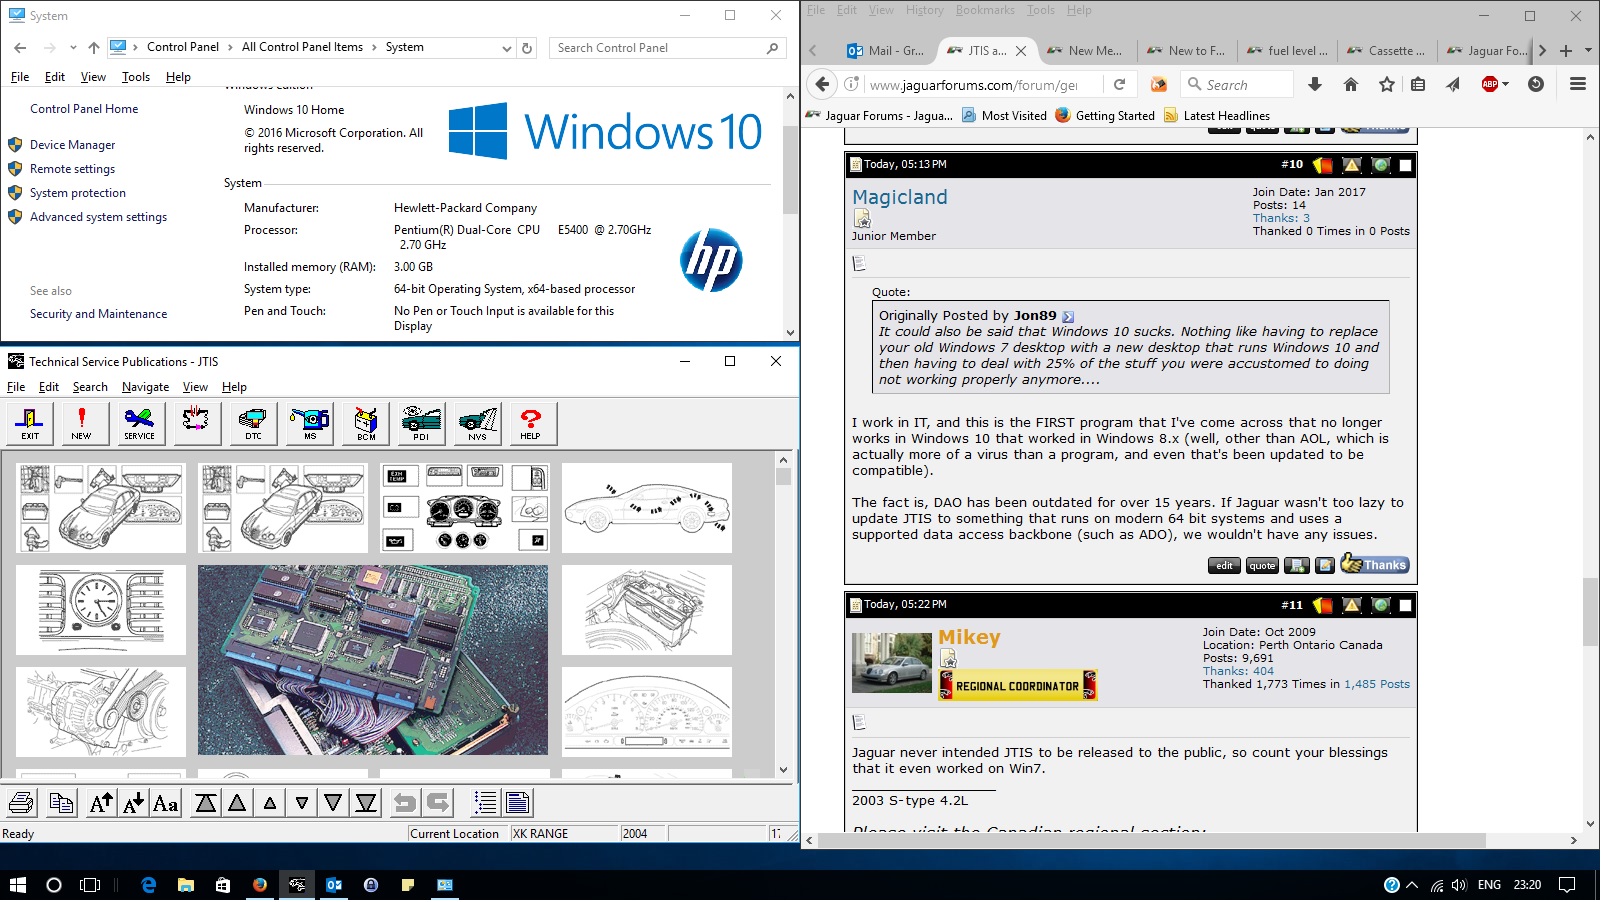Open address bar history dropdown in Control Panel
Image resolution: width=1604 pixels, height=902 pixels.
[506, 48]
